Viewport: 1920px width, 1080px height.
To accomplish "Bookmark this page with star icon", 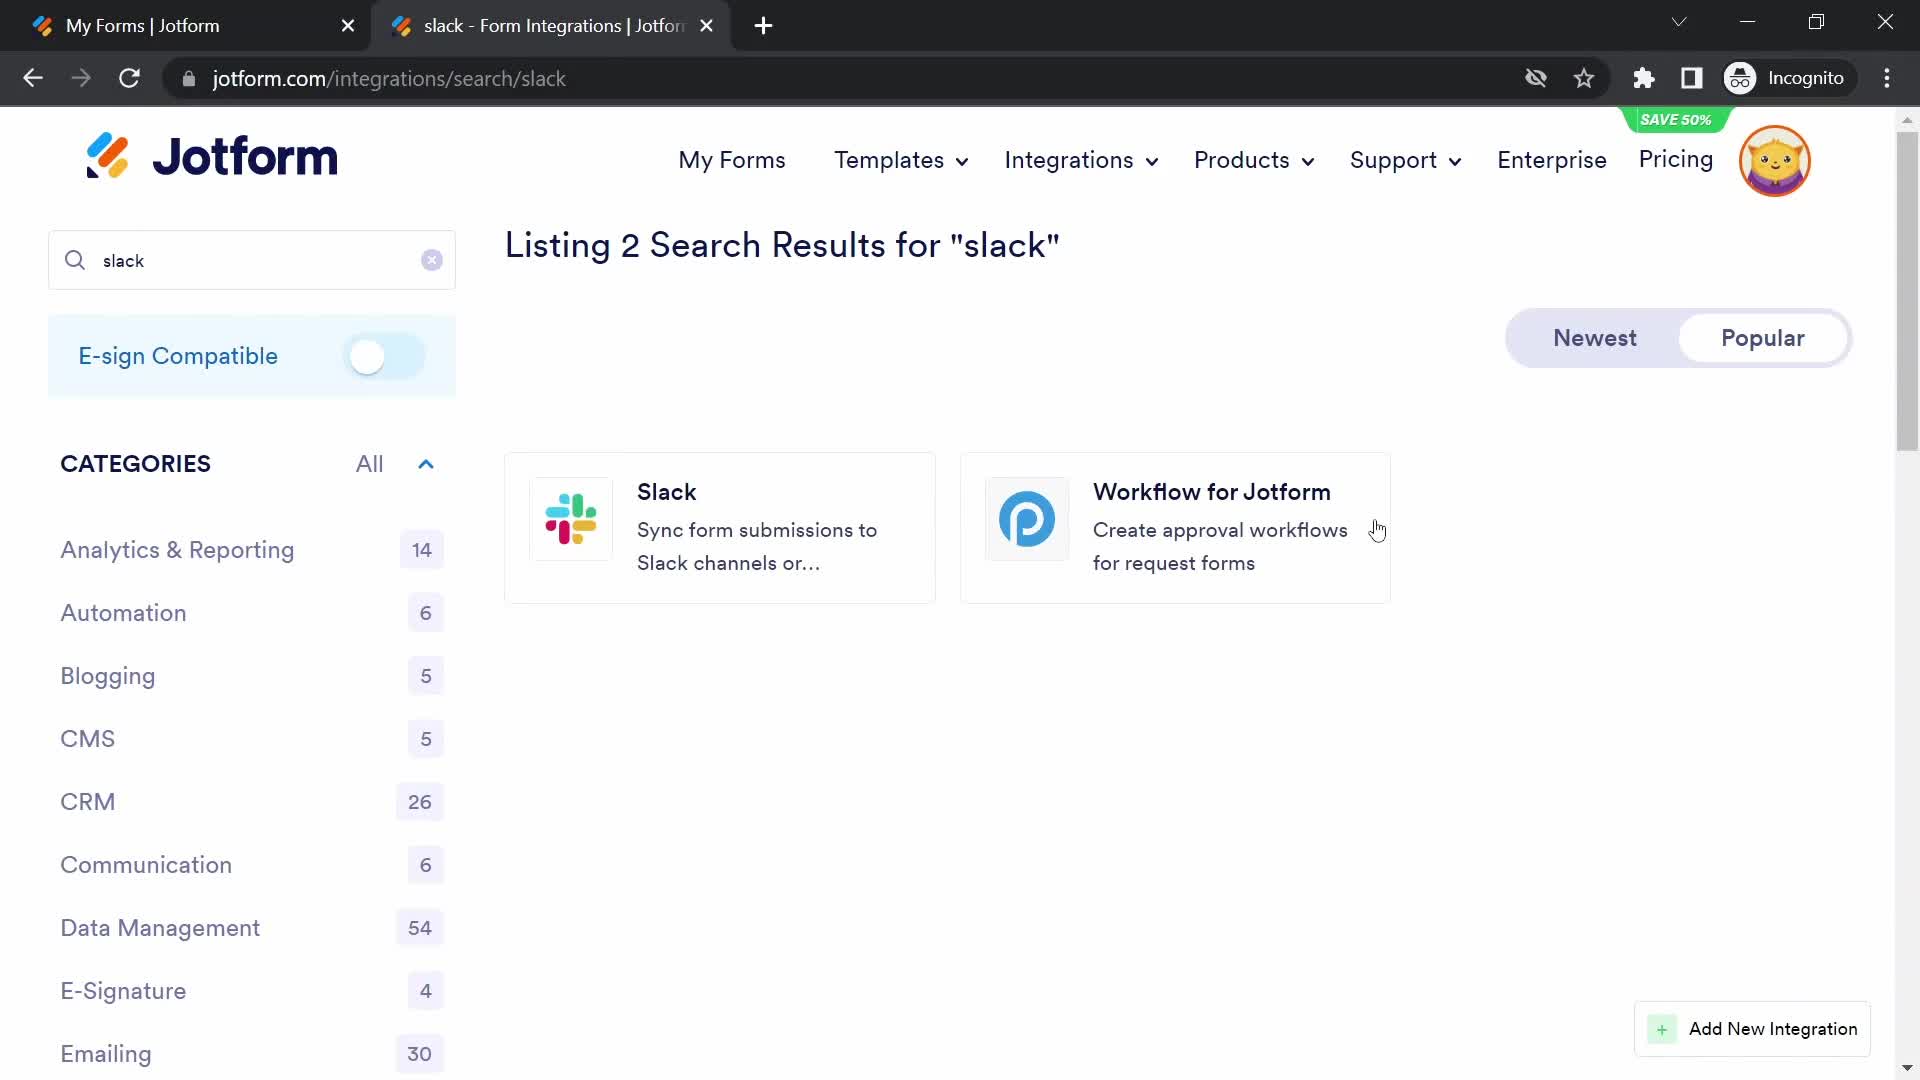I will tap(1584, 78).
